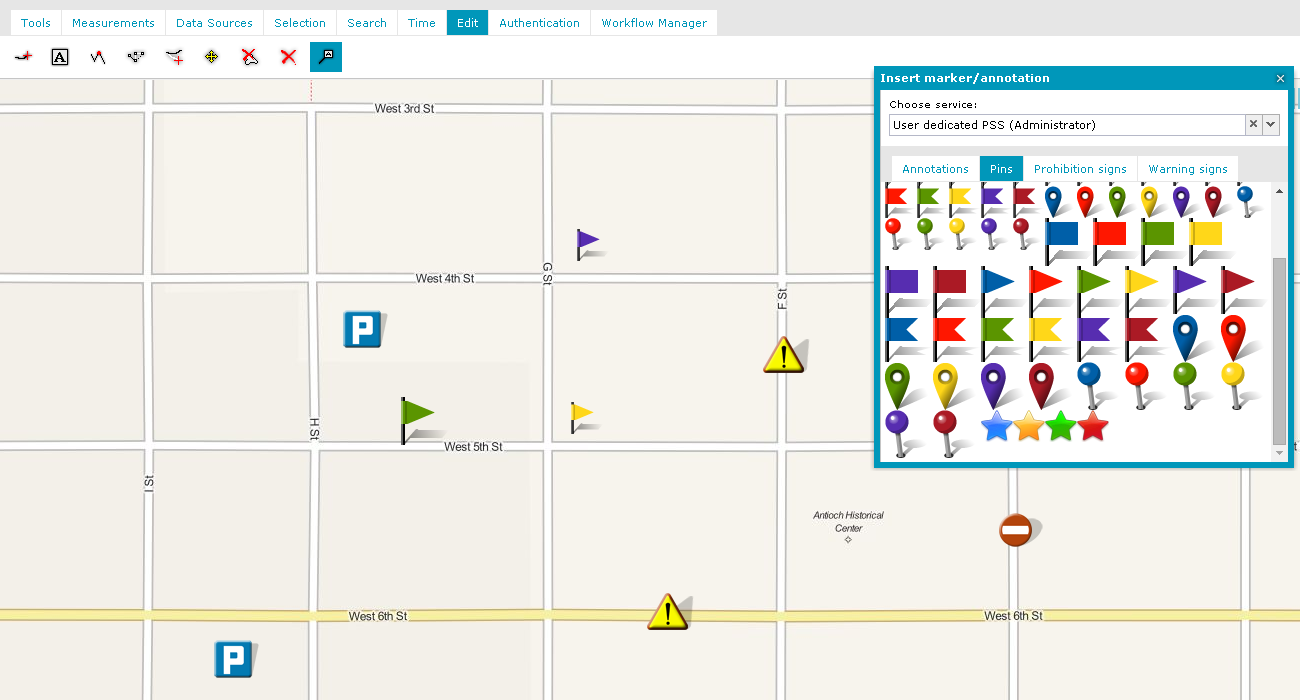Pick the red star pin

point(1093,427)
